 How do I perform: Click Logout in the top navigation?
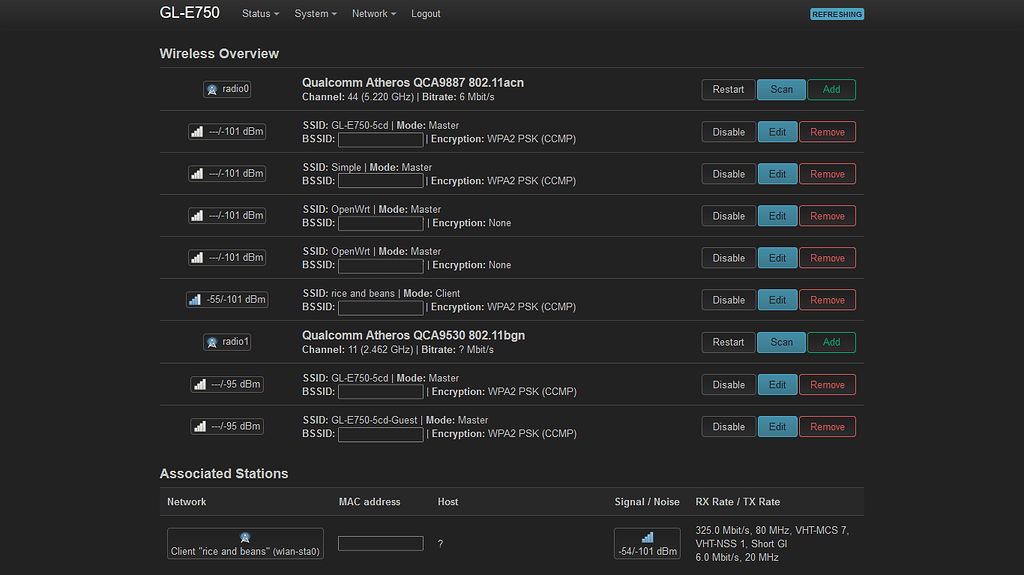425,14
